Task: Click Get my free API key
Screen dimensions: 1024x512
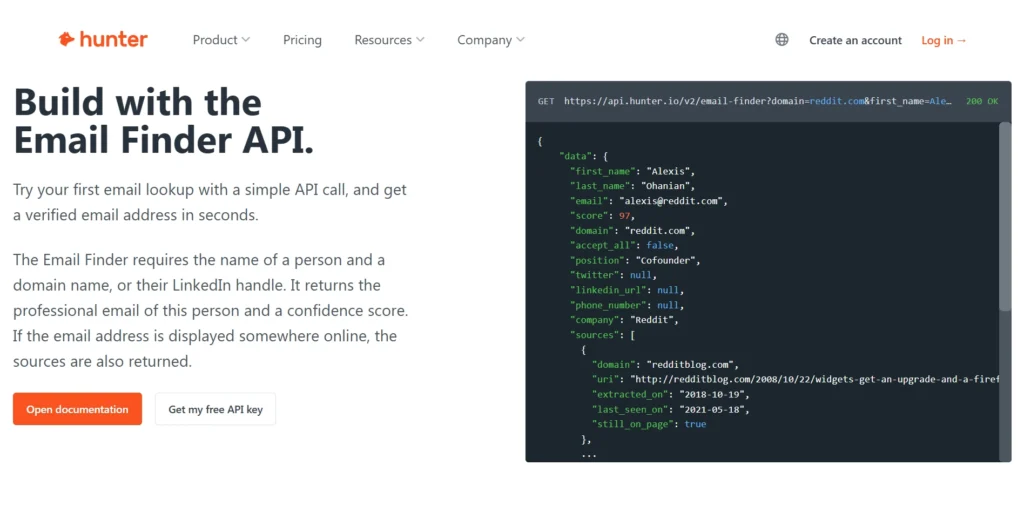Action: tap(216, 409)
